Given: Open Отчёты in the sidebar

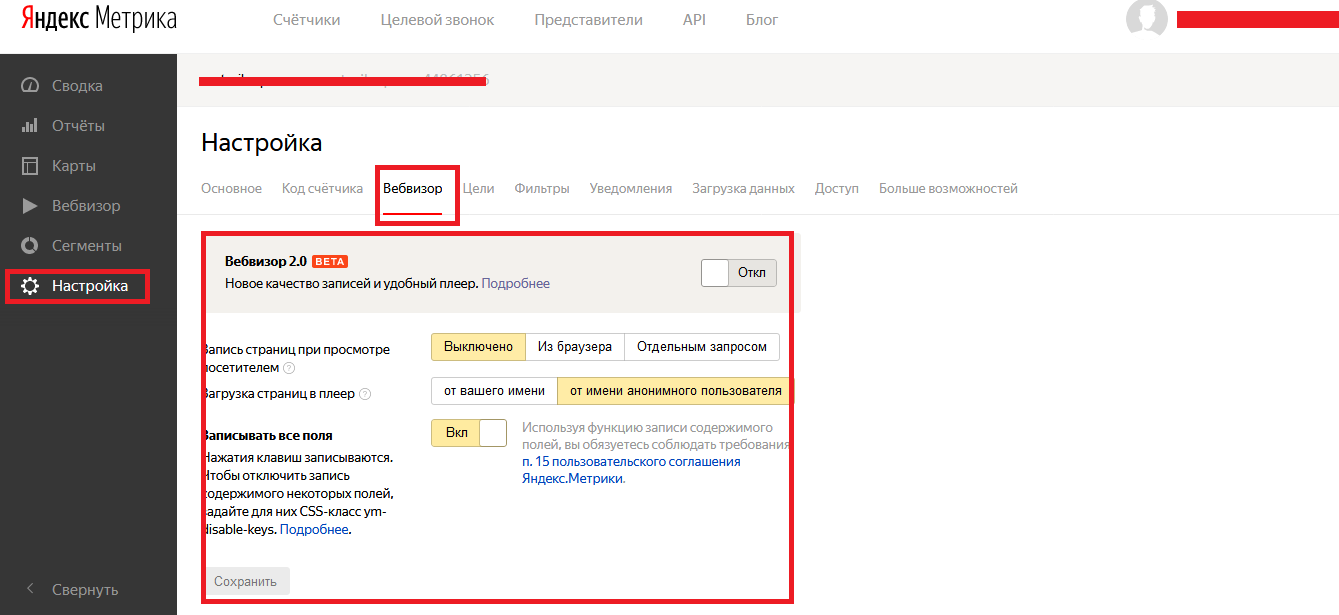Looking at the screenshot, I should (x=78, y=126).
